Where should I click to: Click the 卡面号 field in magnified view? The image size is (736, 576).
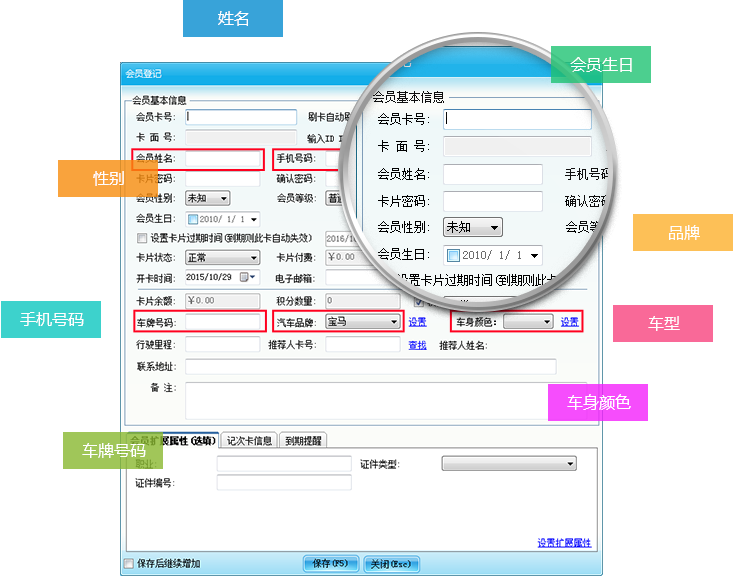tap(517, 146)
